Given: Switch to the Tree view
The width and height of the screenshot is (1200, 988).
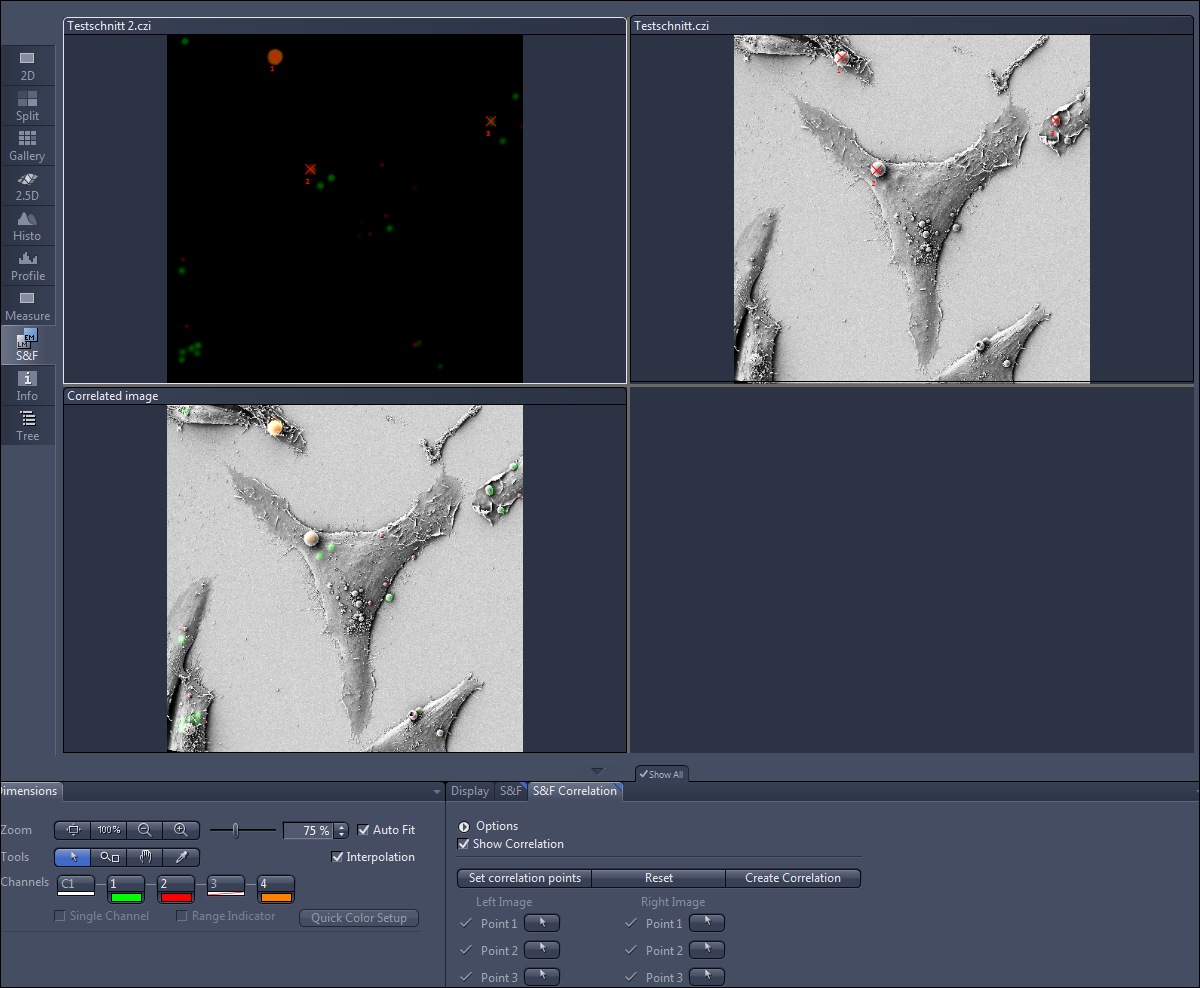Looking at the screenshot, I should click(27, 426).
